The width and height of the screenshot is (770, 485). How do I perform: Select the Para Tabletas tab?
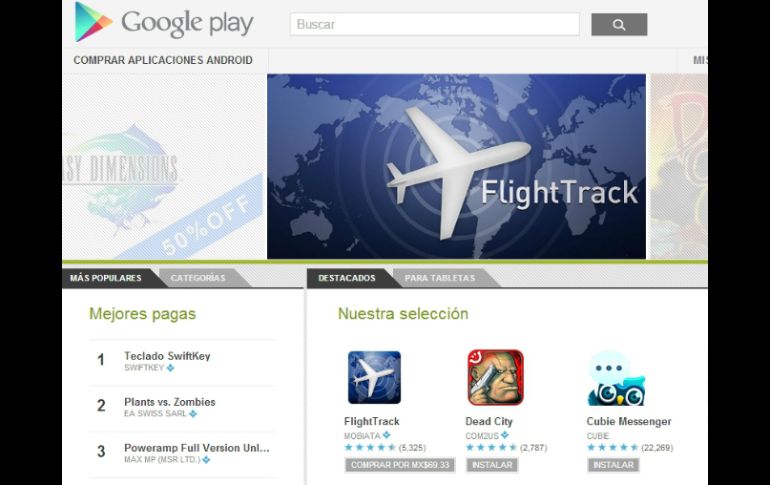click(x=440, y=278)
